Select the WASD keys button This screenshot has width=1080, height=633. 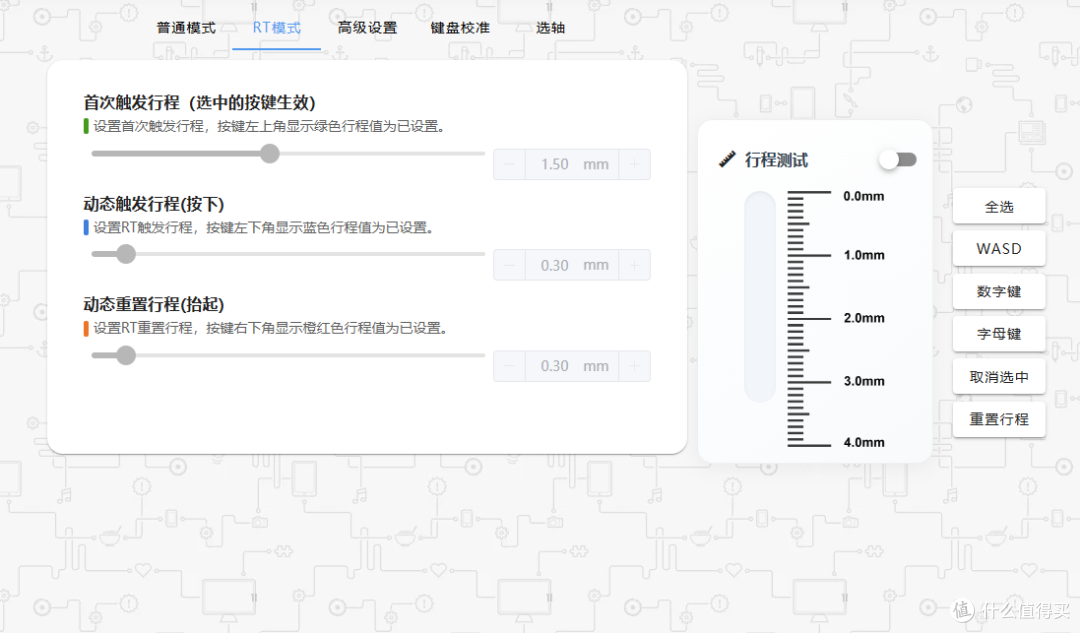(x=999, y=249)
